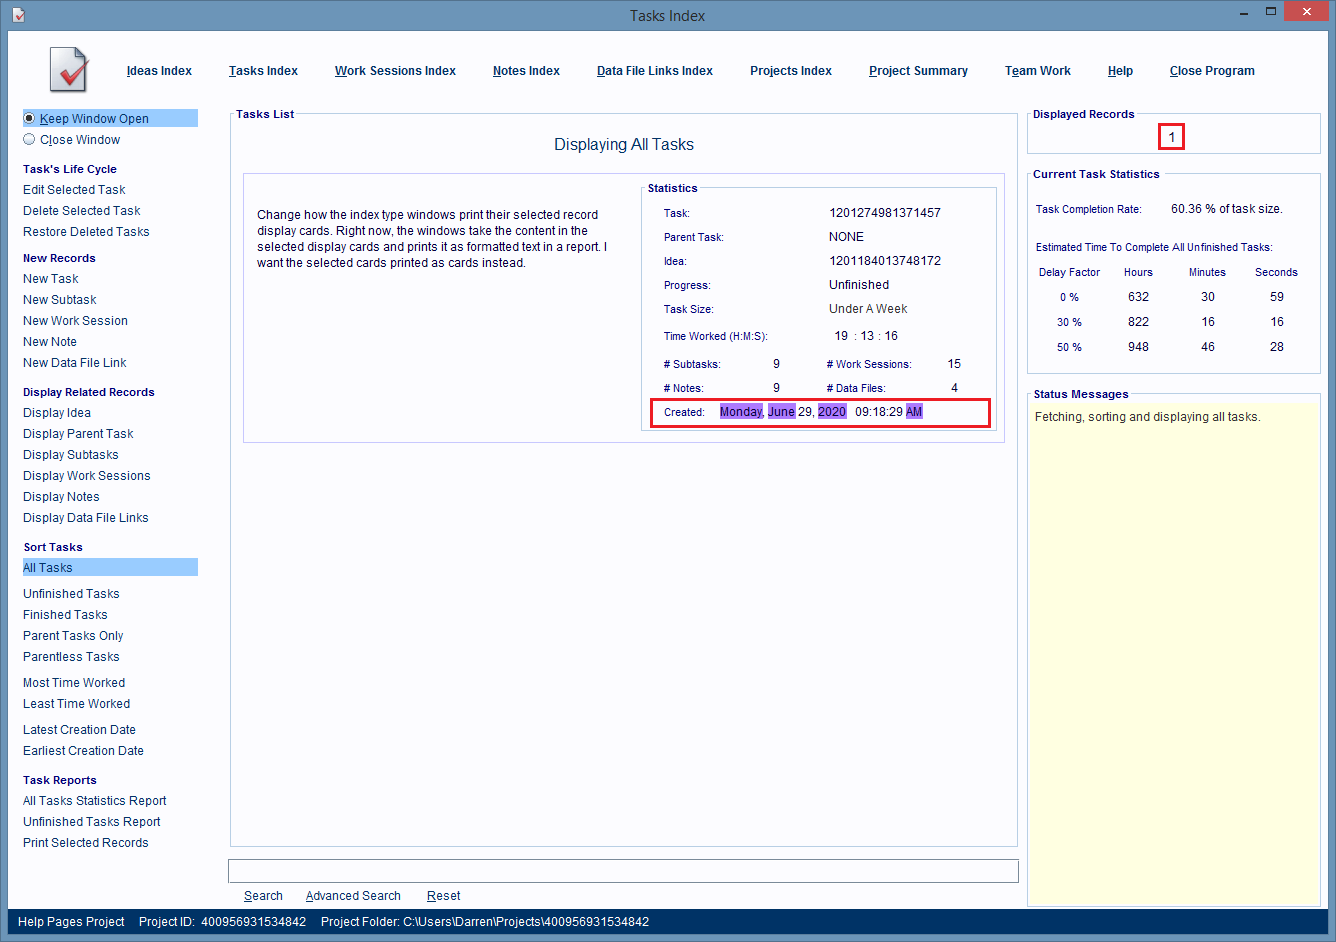Click the Displaying All Tasks heading
Viewport: 1336px width, 942px height.
pos(624,145)
